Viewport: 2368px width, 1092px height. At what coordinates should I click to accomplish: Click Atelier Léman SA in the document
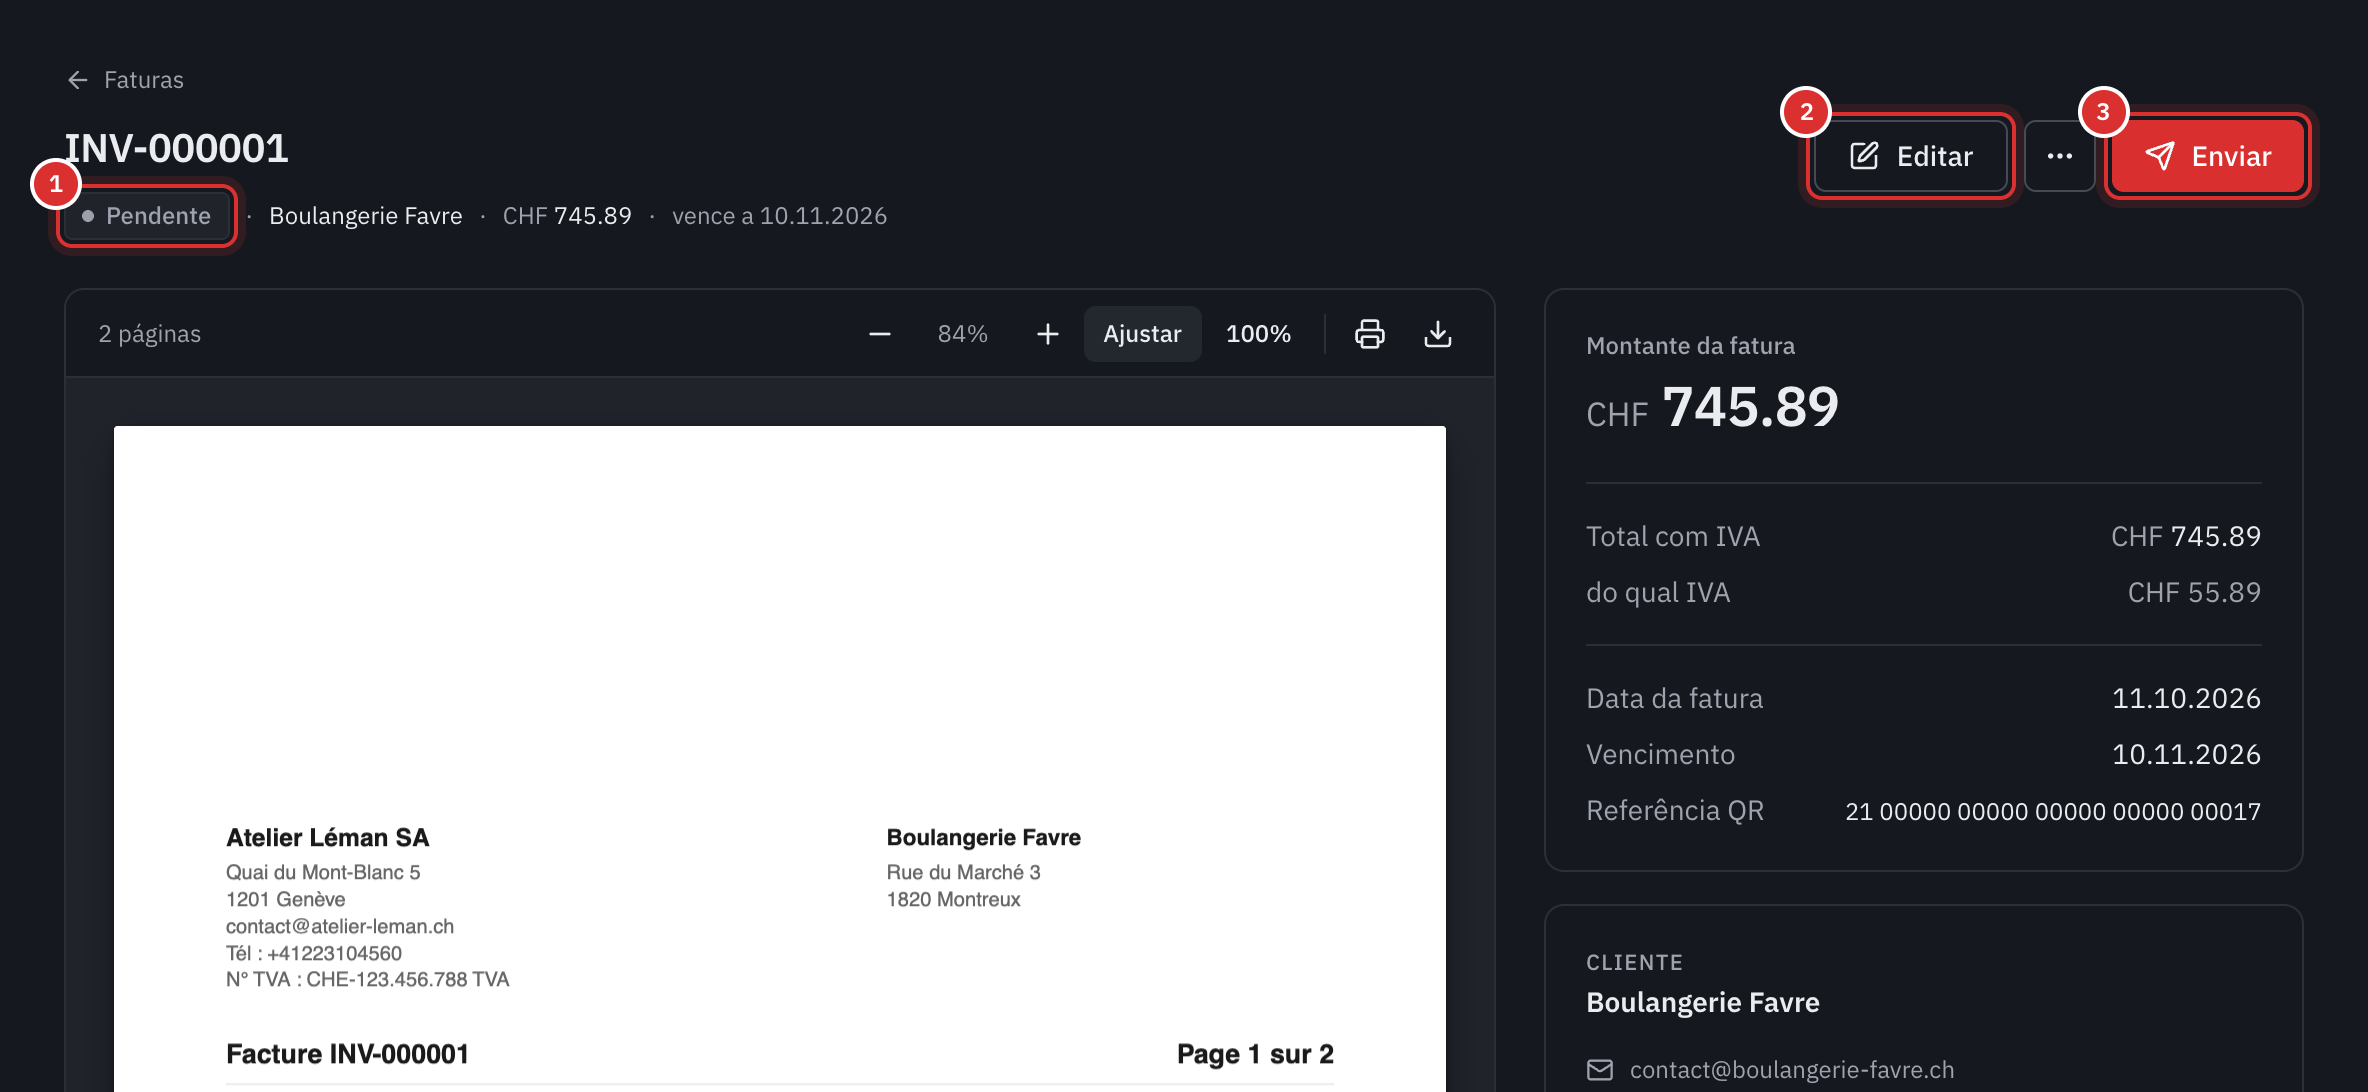(x=327, y=838)
